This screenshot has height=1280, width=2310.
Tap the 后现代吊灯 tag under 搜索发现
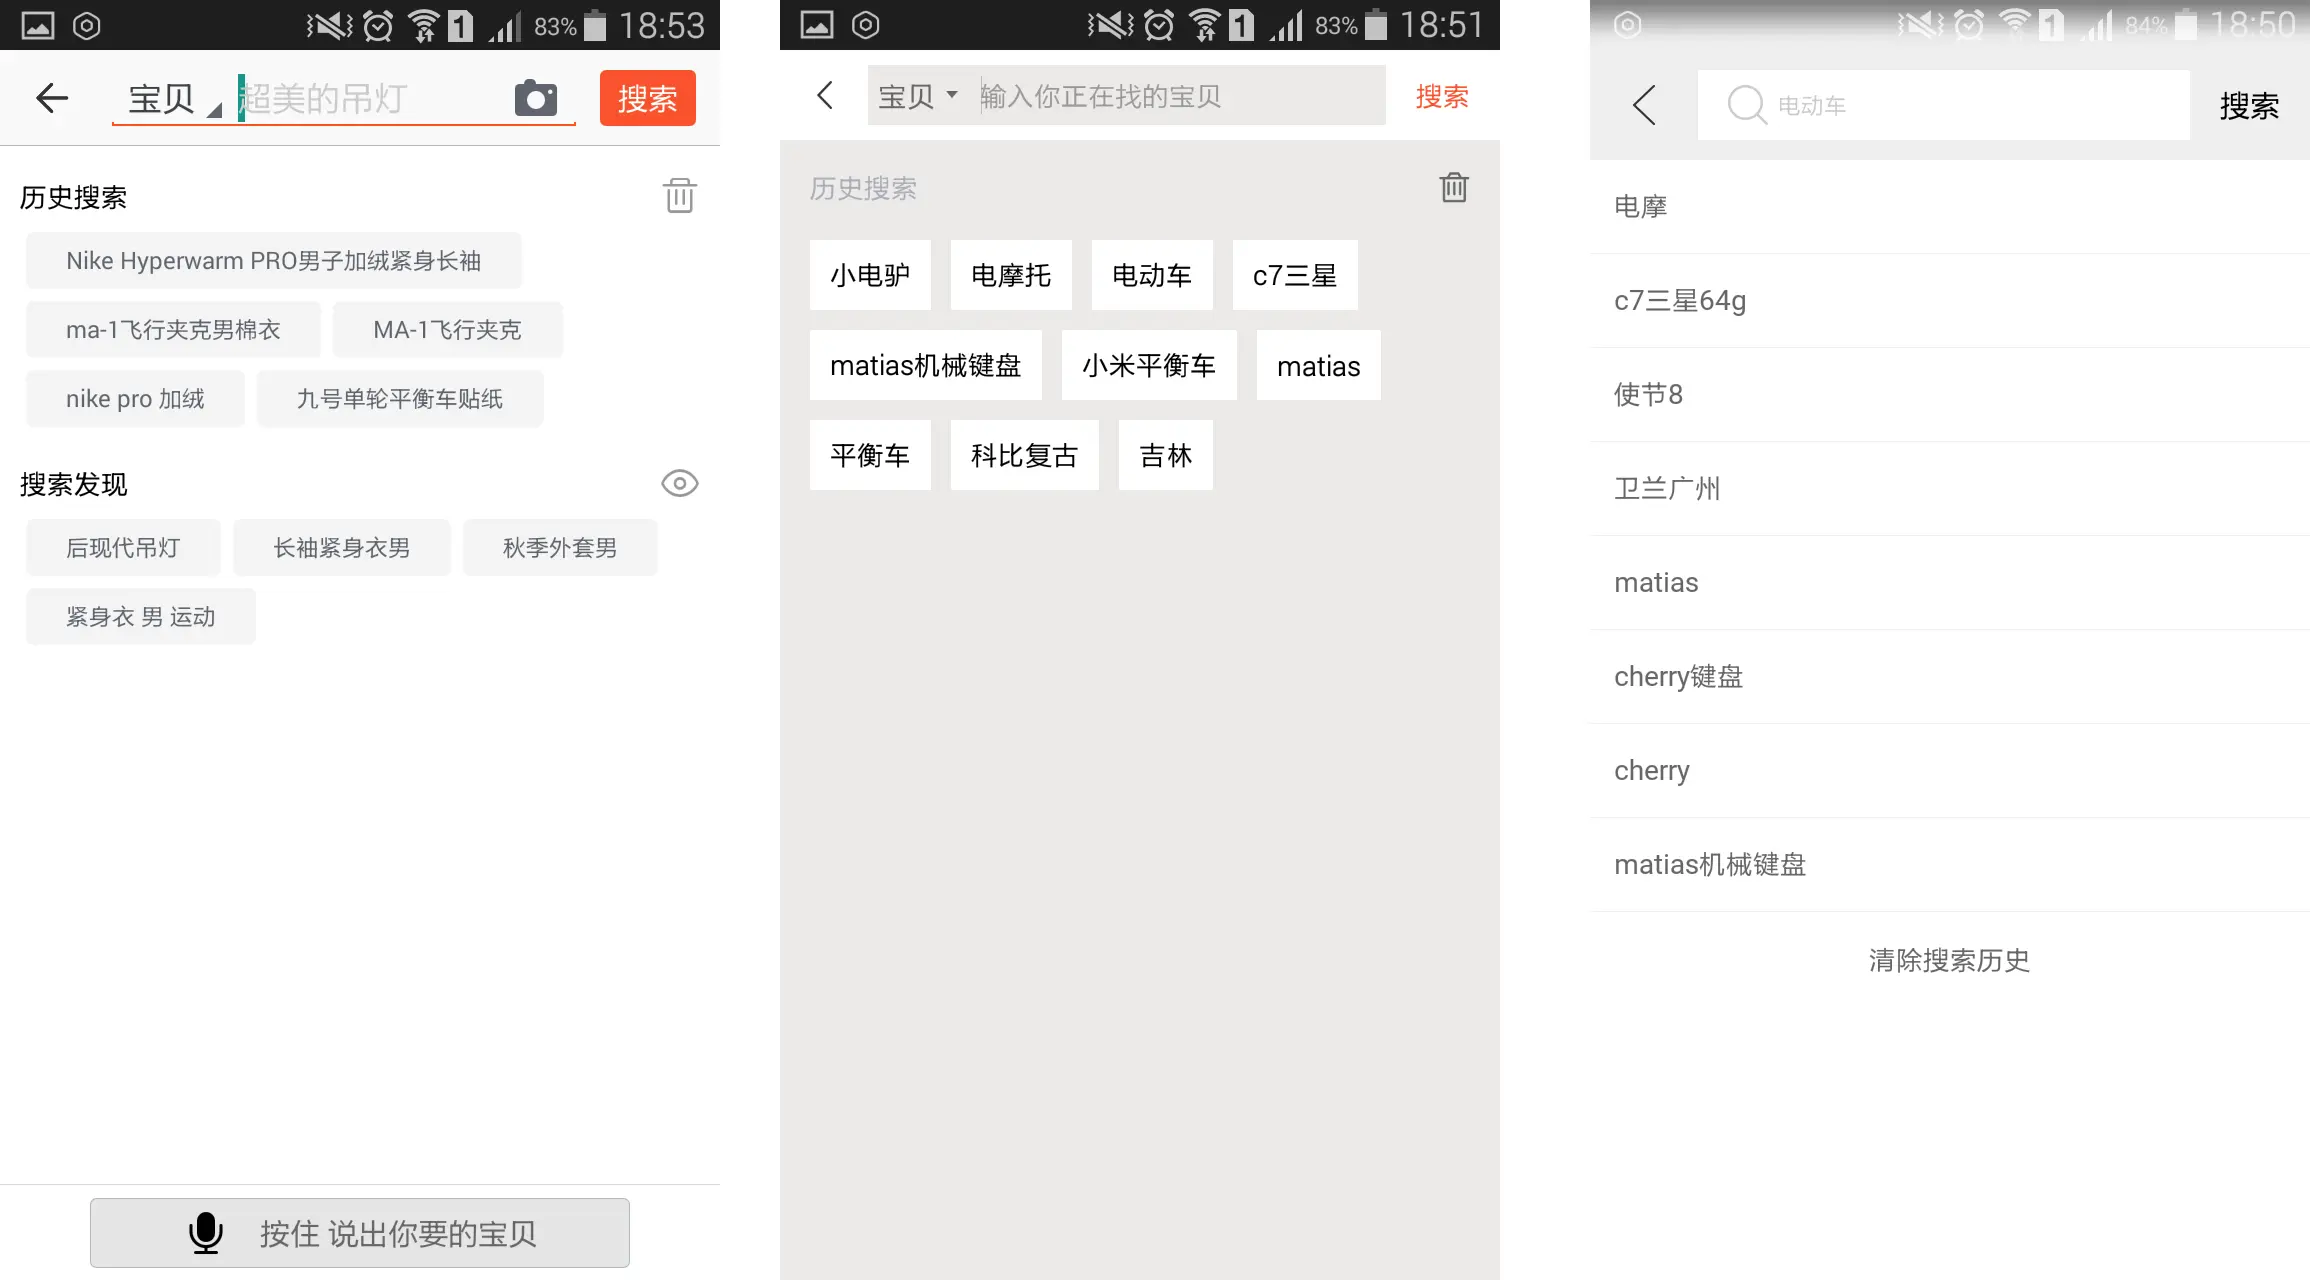coord(122,547)
